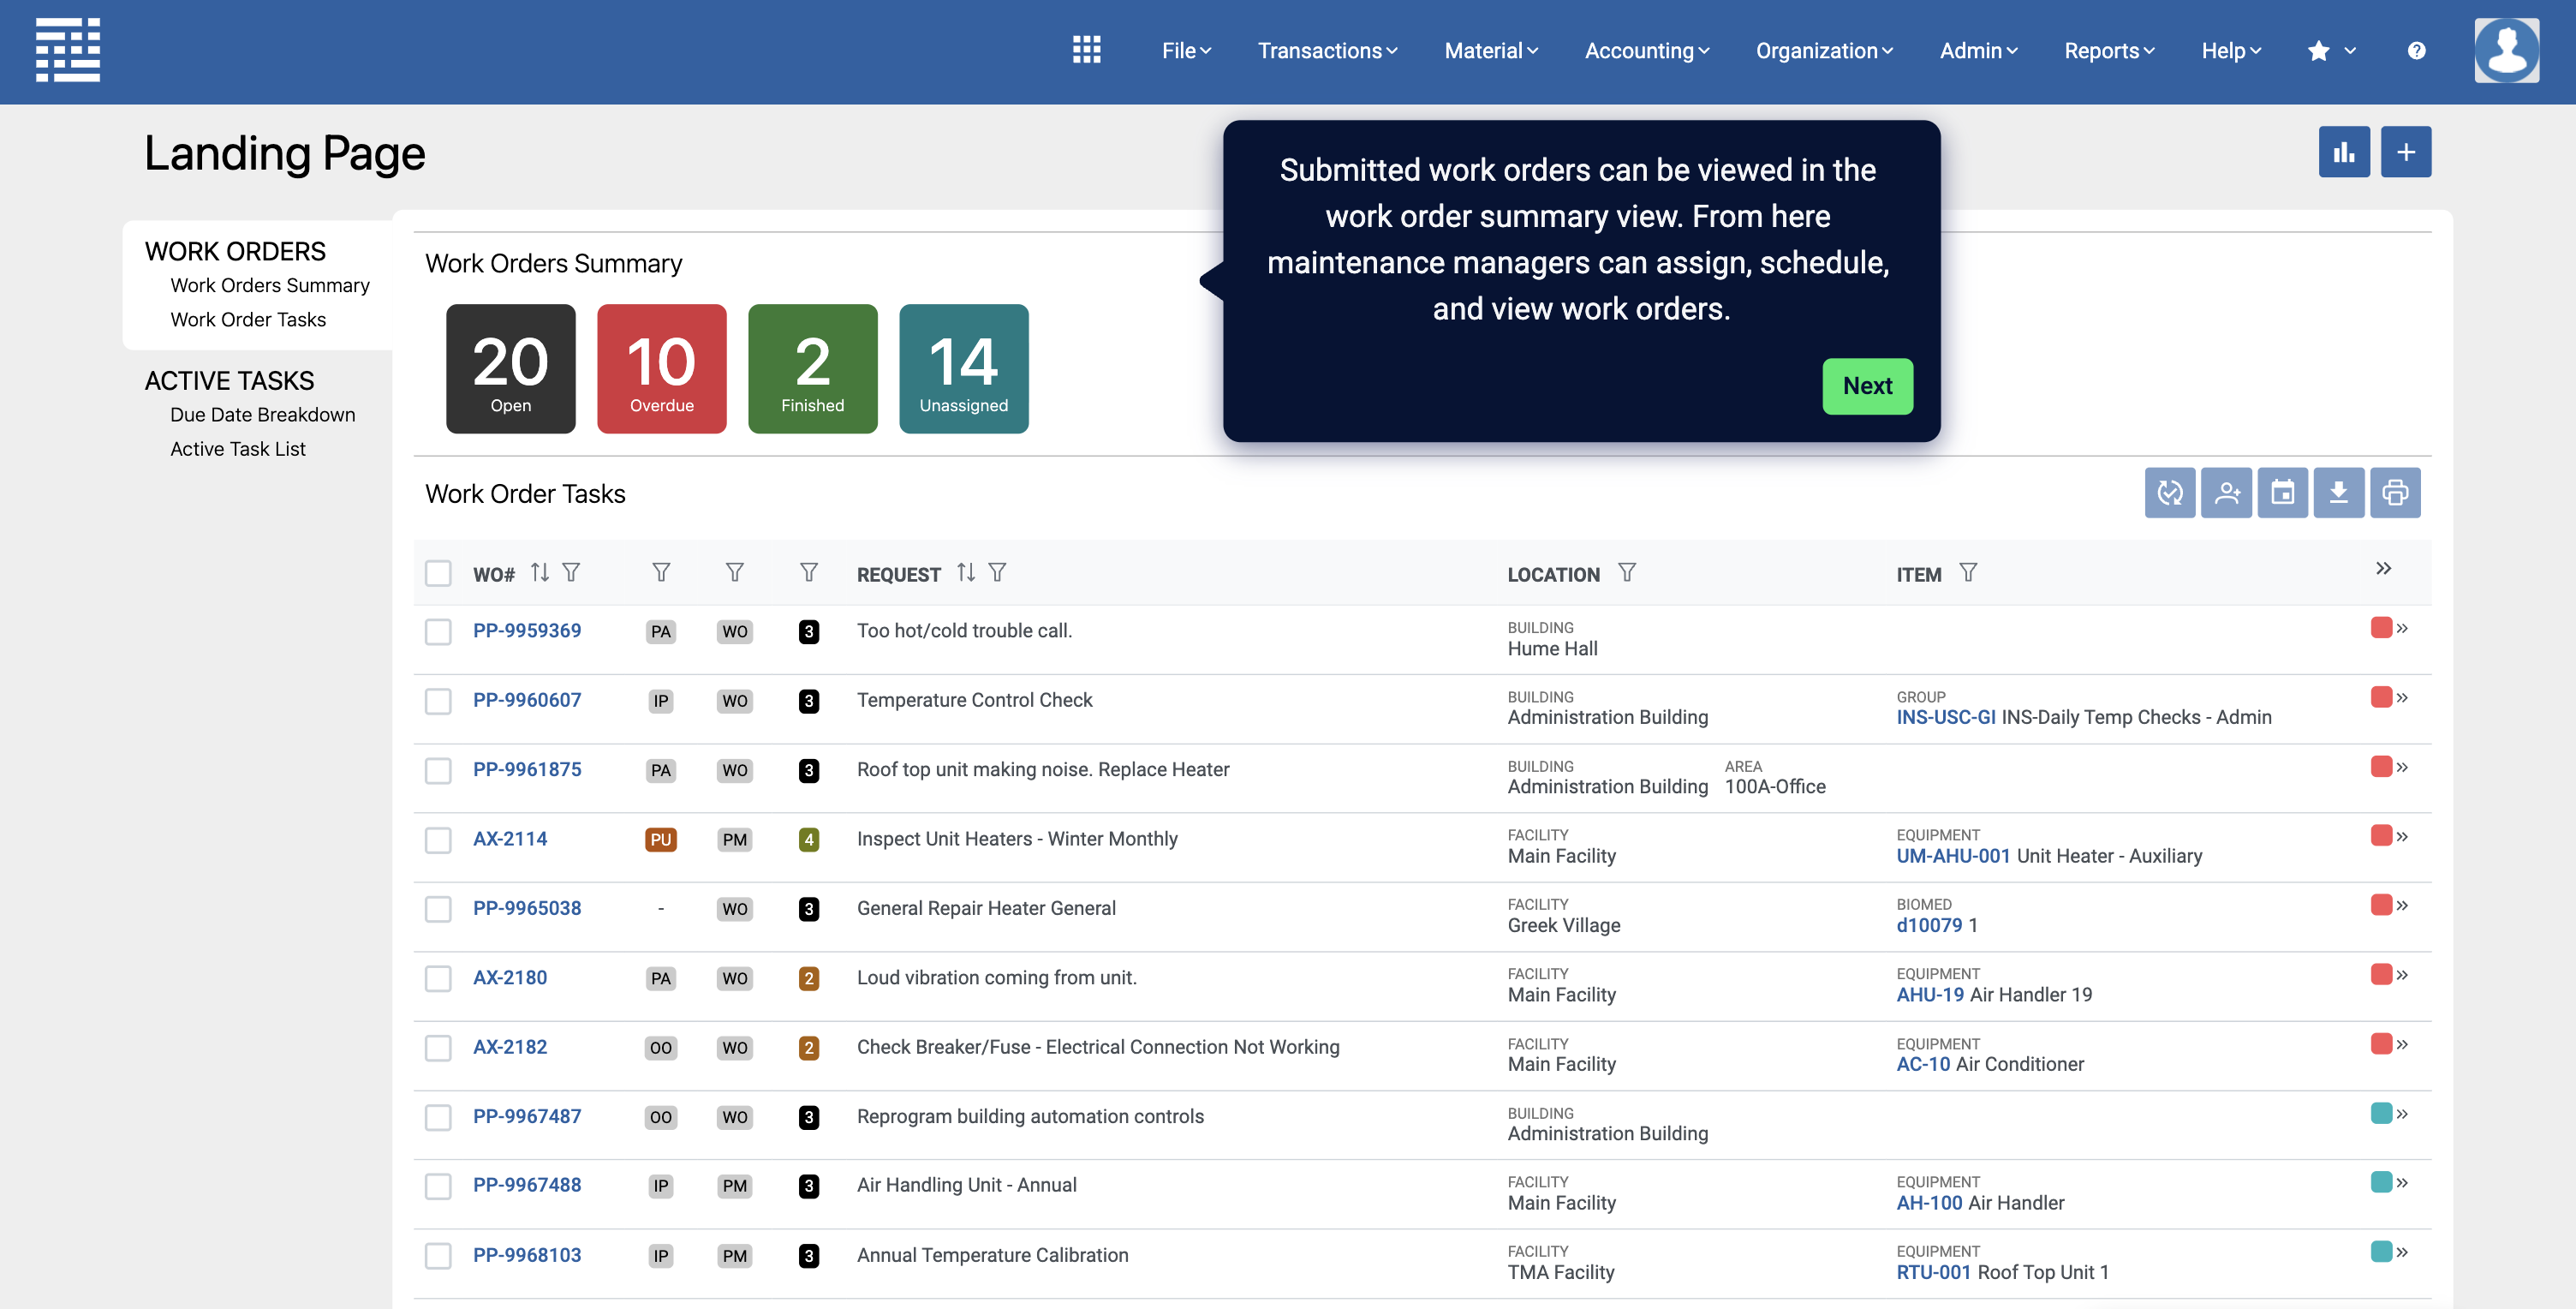The width and height of the screenshot is (2576, 1309).
Task: Select the checkbox for AX-2114 row
Action: point(438,840)
